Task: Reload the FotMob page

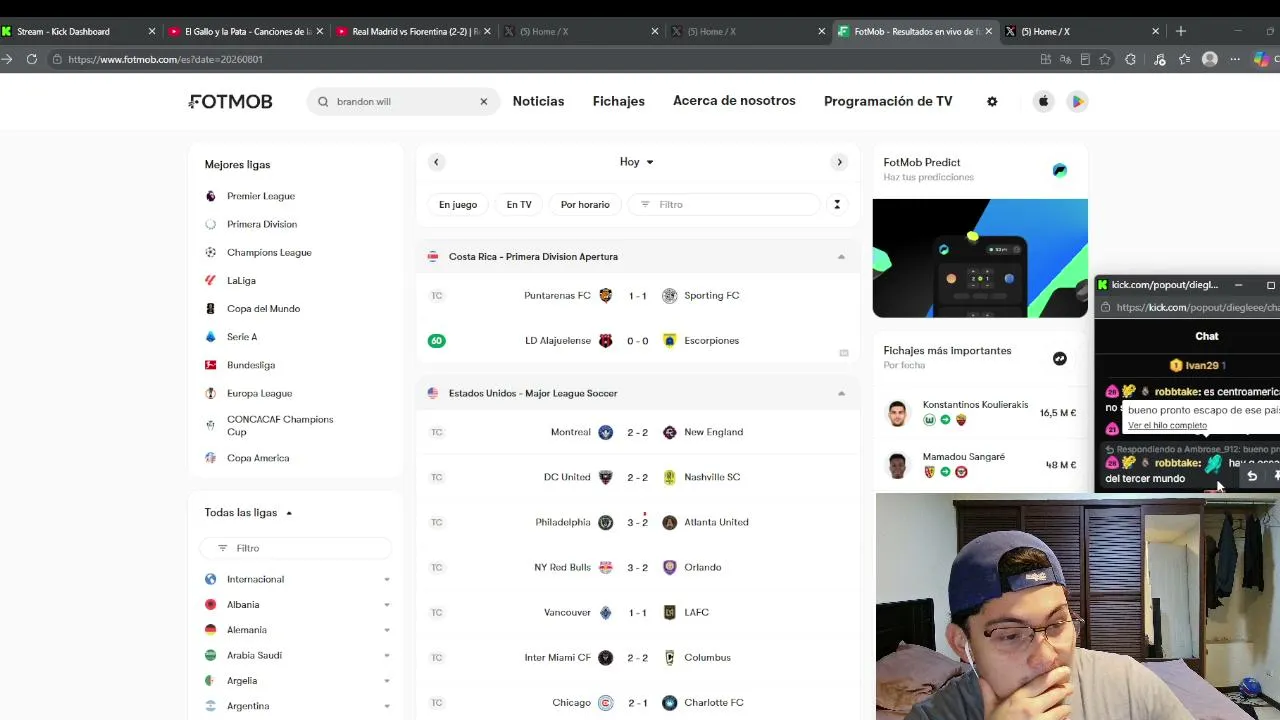Action: (32, 60)
